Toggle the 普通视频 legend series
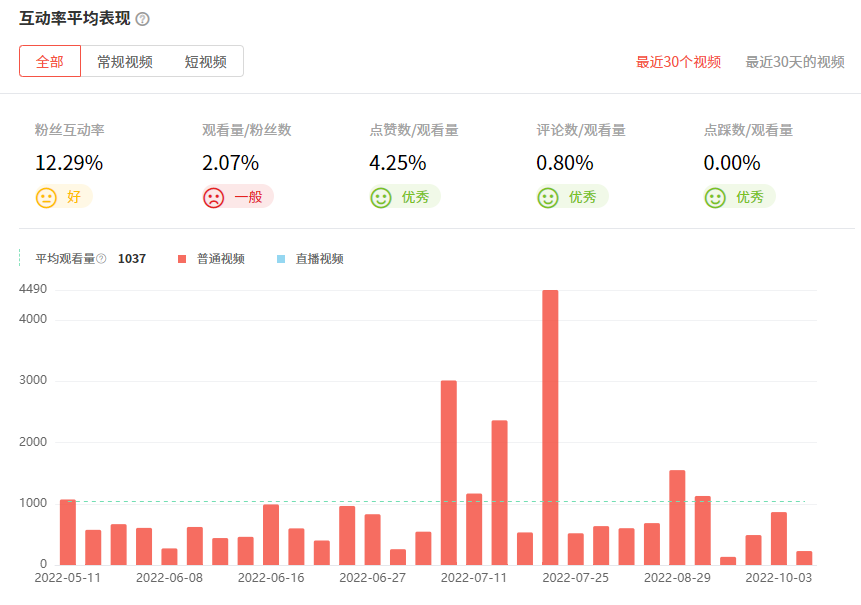This screenshot has width=861, height=605. 220,259
